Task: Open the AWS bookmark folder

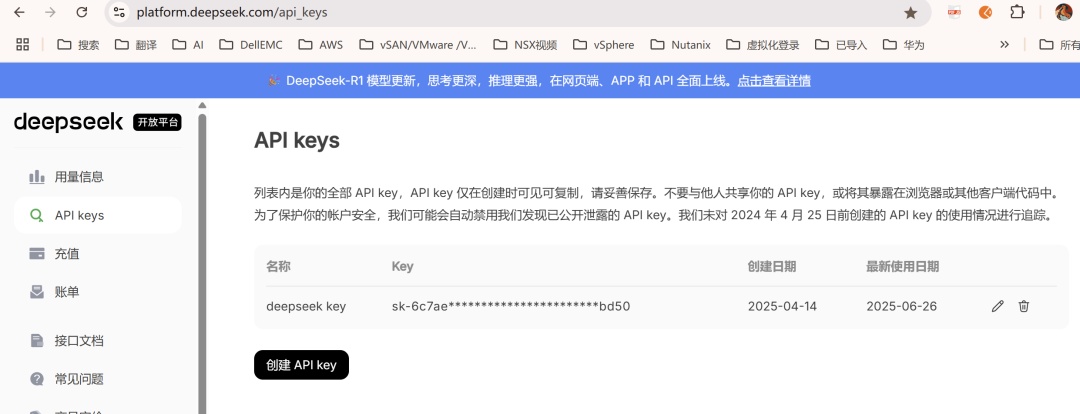Action: tap(320, 45)
